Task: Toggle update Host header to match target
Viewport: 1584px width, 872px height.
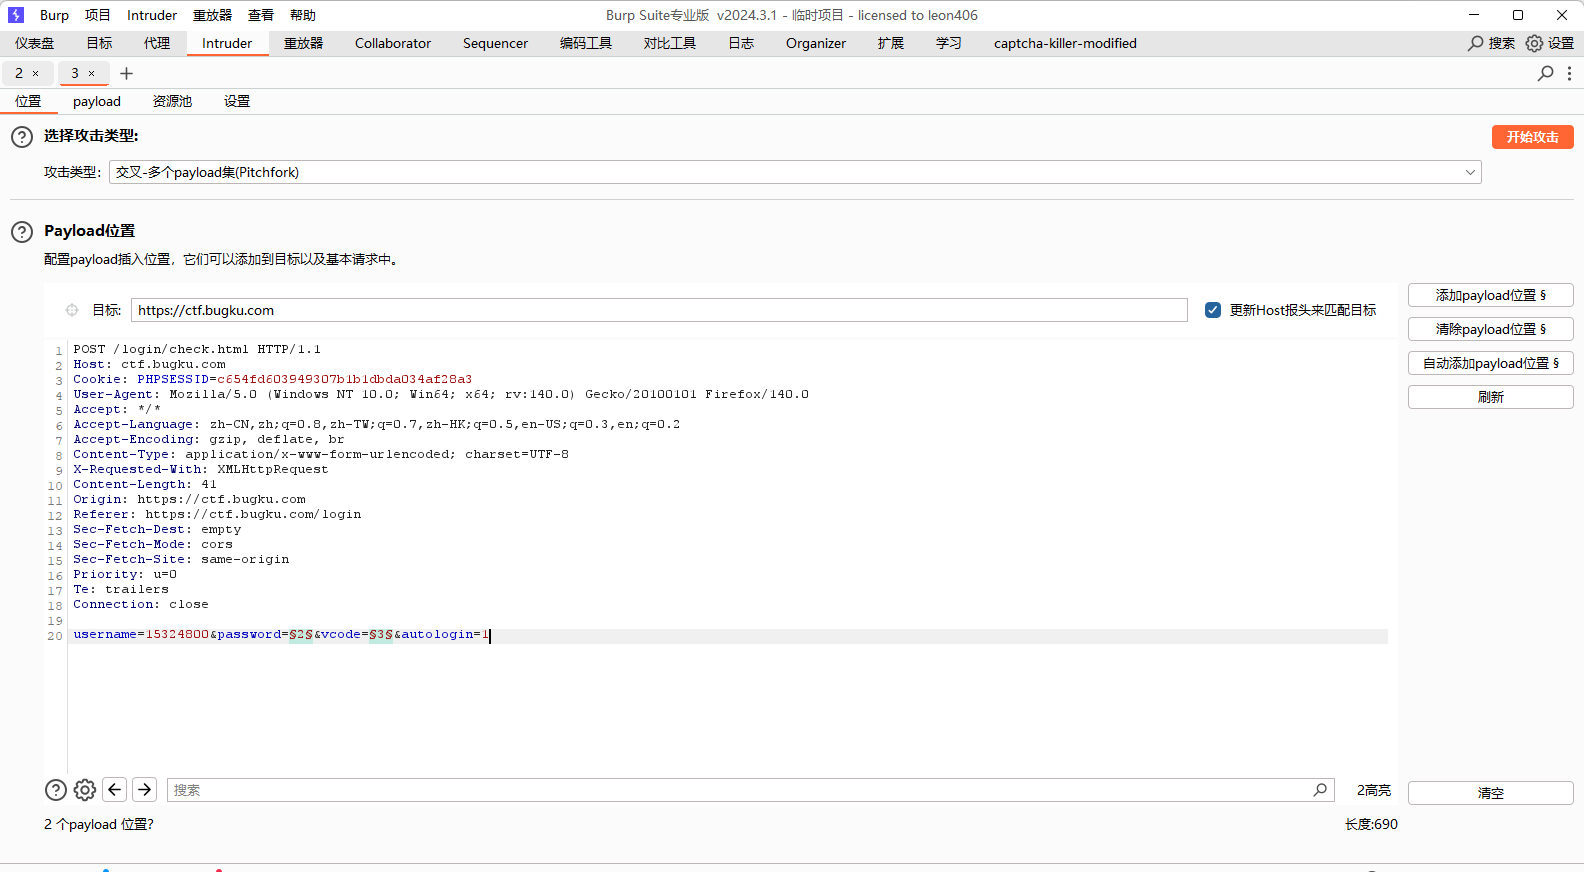Action: 1213,310
